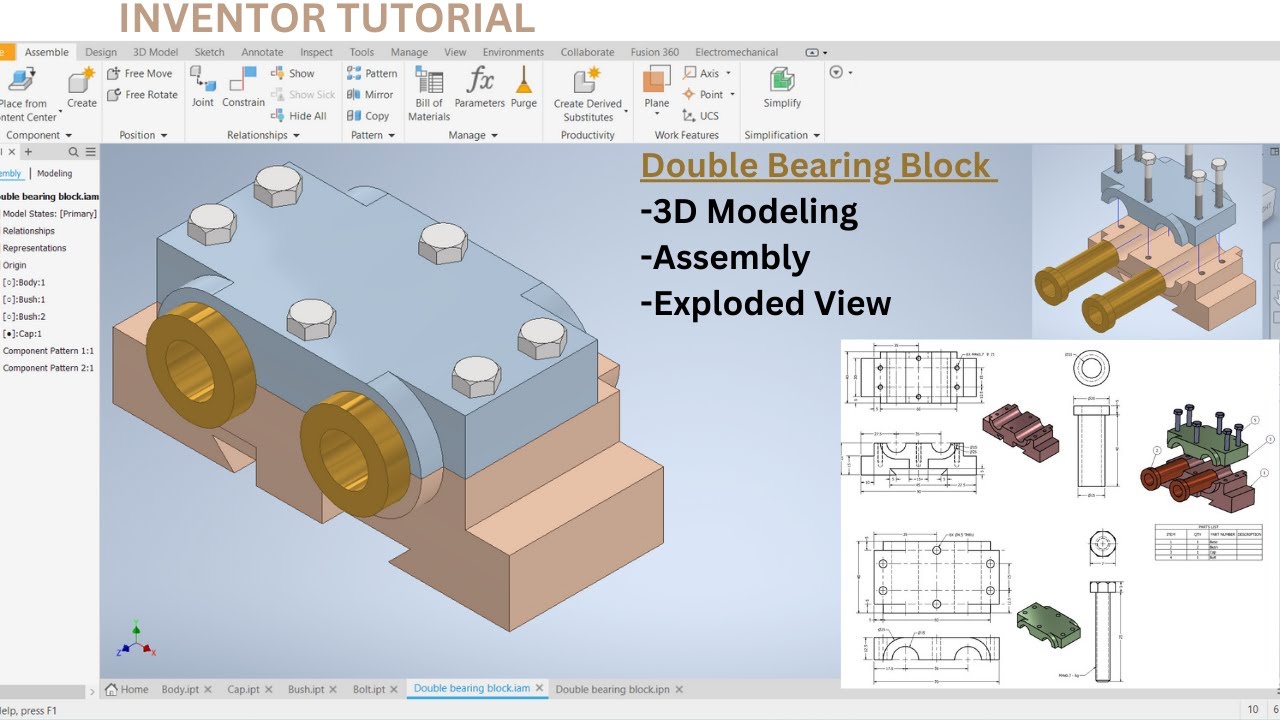Expand the Relationships panel dropdown
Image resolution: width=1280 pixels, height=720 pixels.
297,135
